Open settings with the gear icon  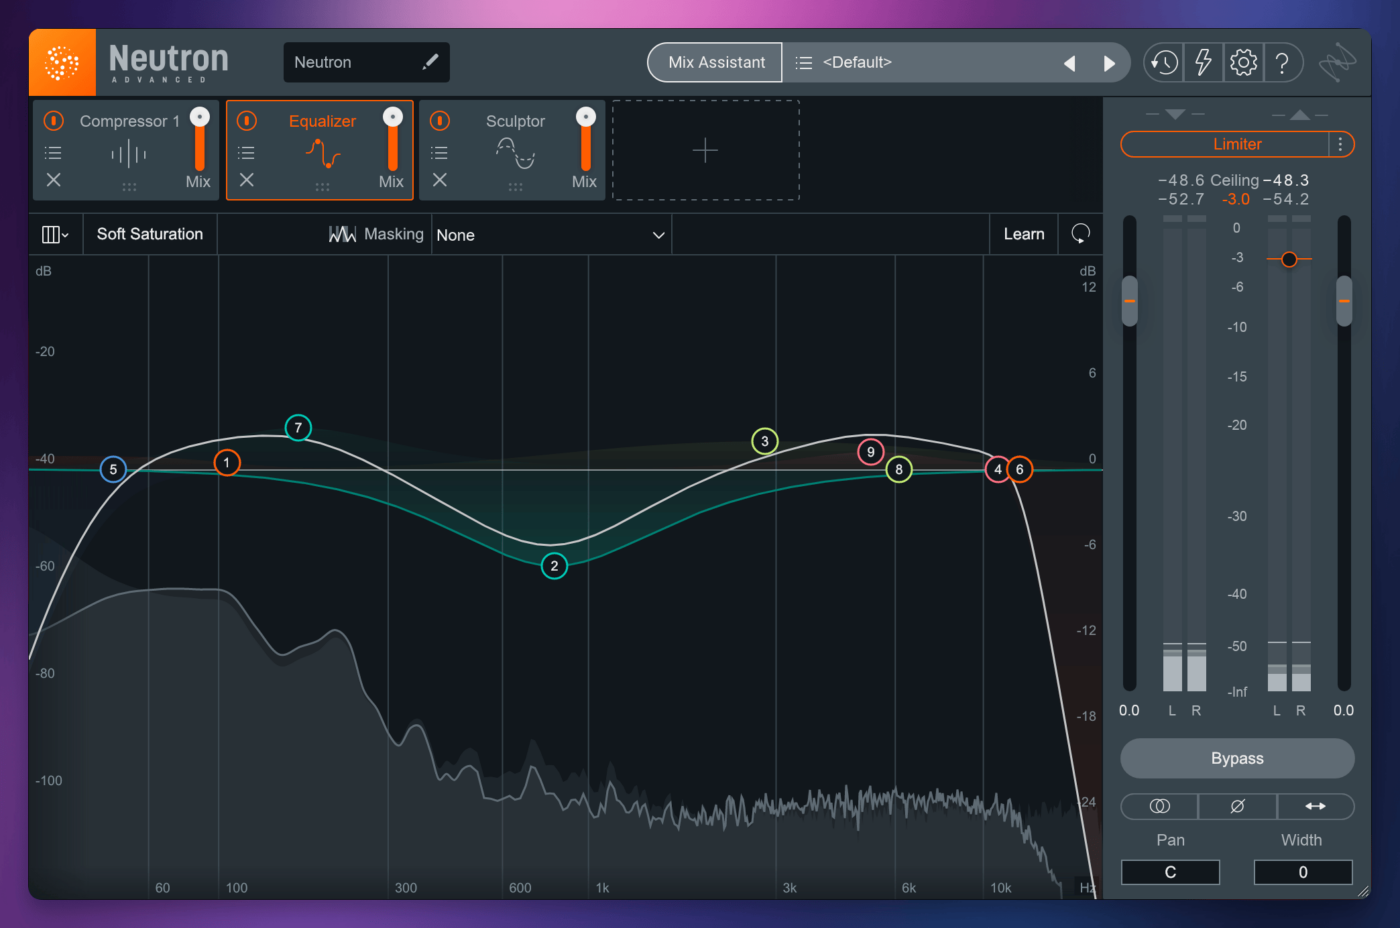click(x=1243, y=62)
